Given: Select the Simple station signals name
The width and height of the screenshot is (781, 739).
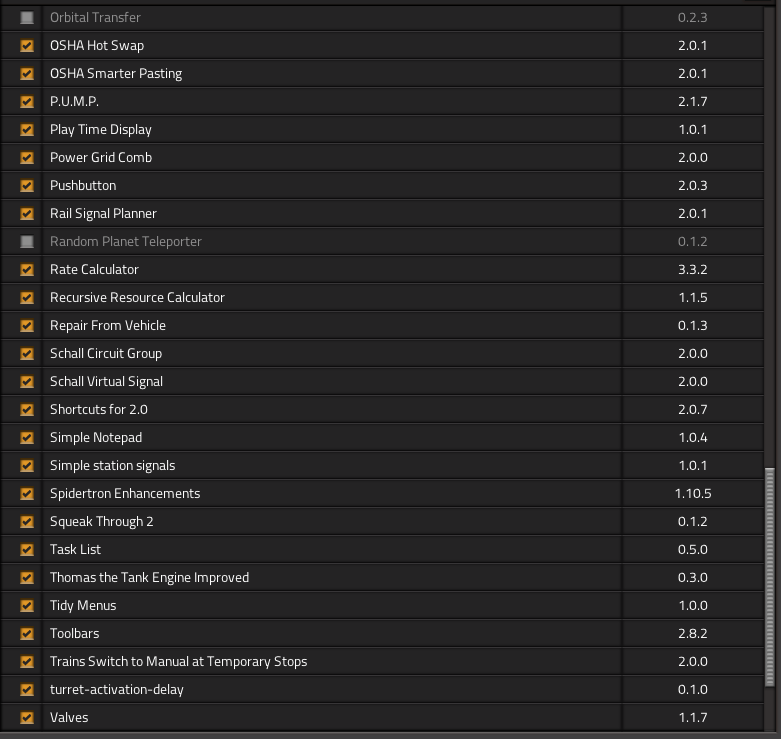Looking at the screenshot, I should pos(113,465).
